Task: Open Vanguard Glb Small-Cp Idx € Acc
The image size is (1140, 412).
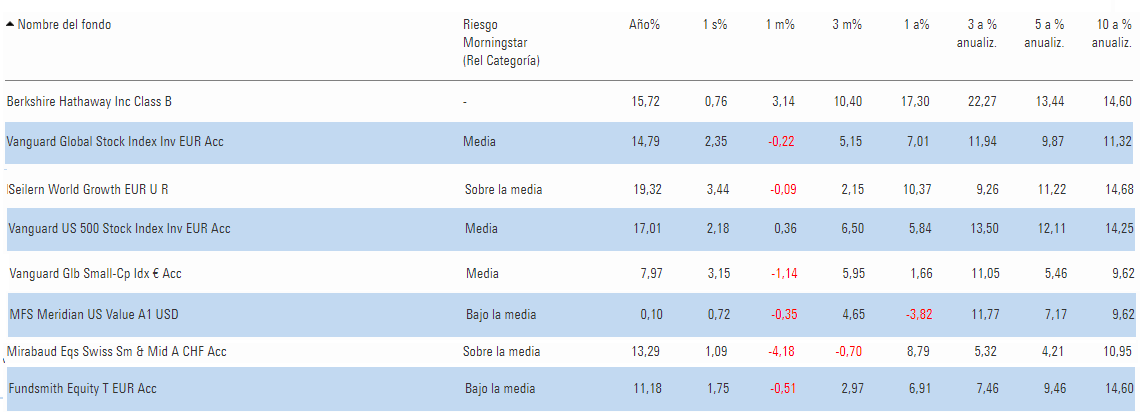Action: [x=95, y=274]
